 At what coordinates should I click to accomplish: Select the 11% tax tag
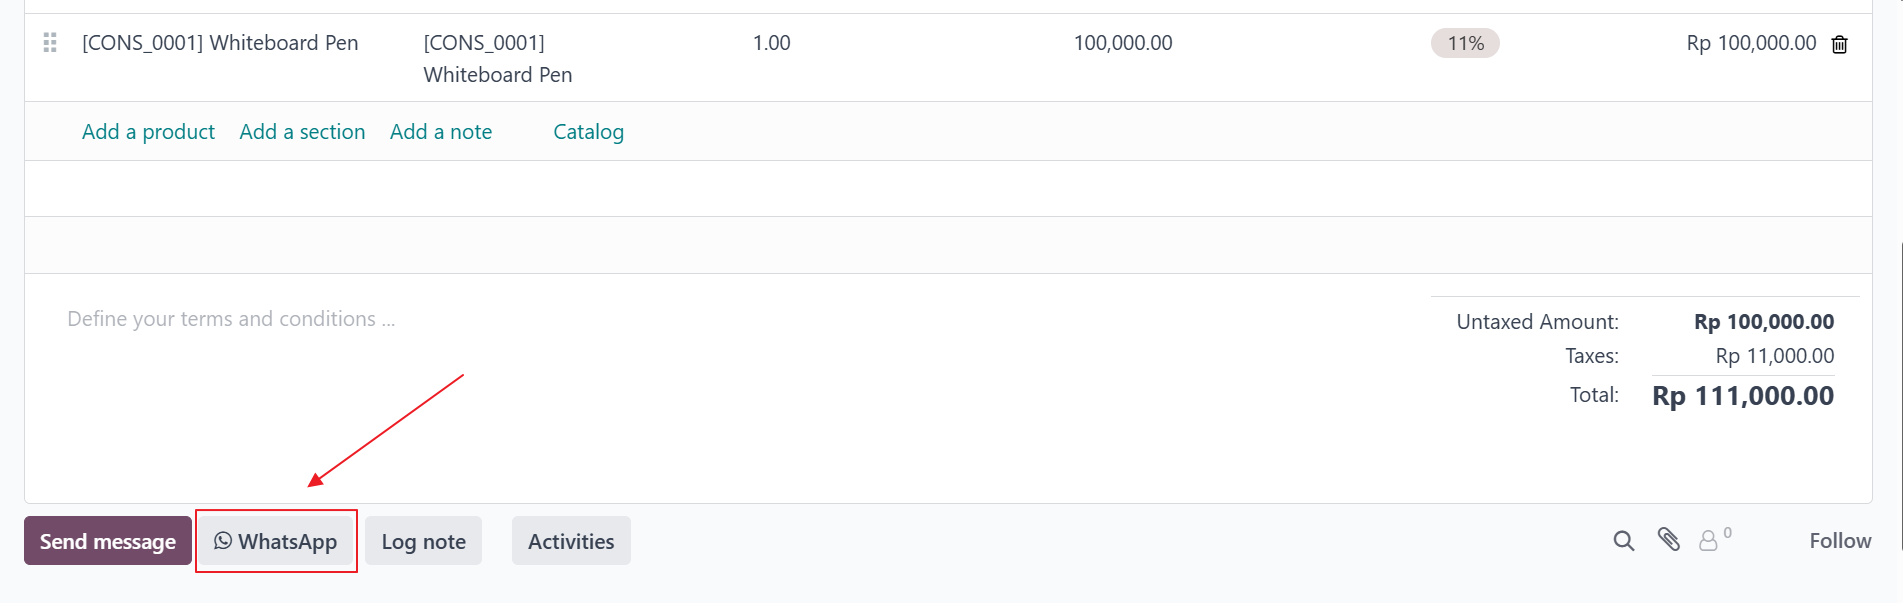[1465, 43]
